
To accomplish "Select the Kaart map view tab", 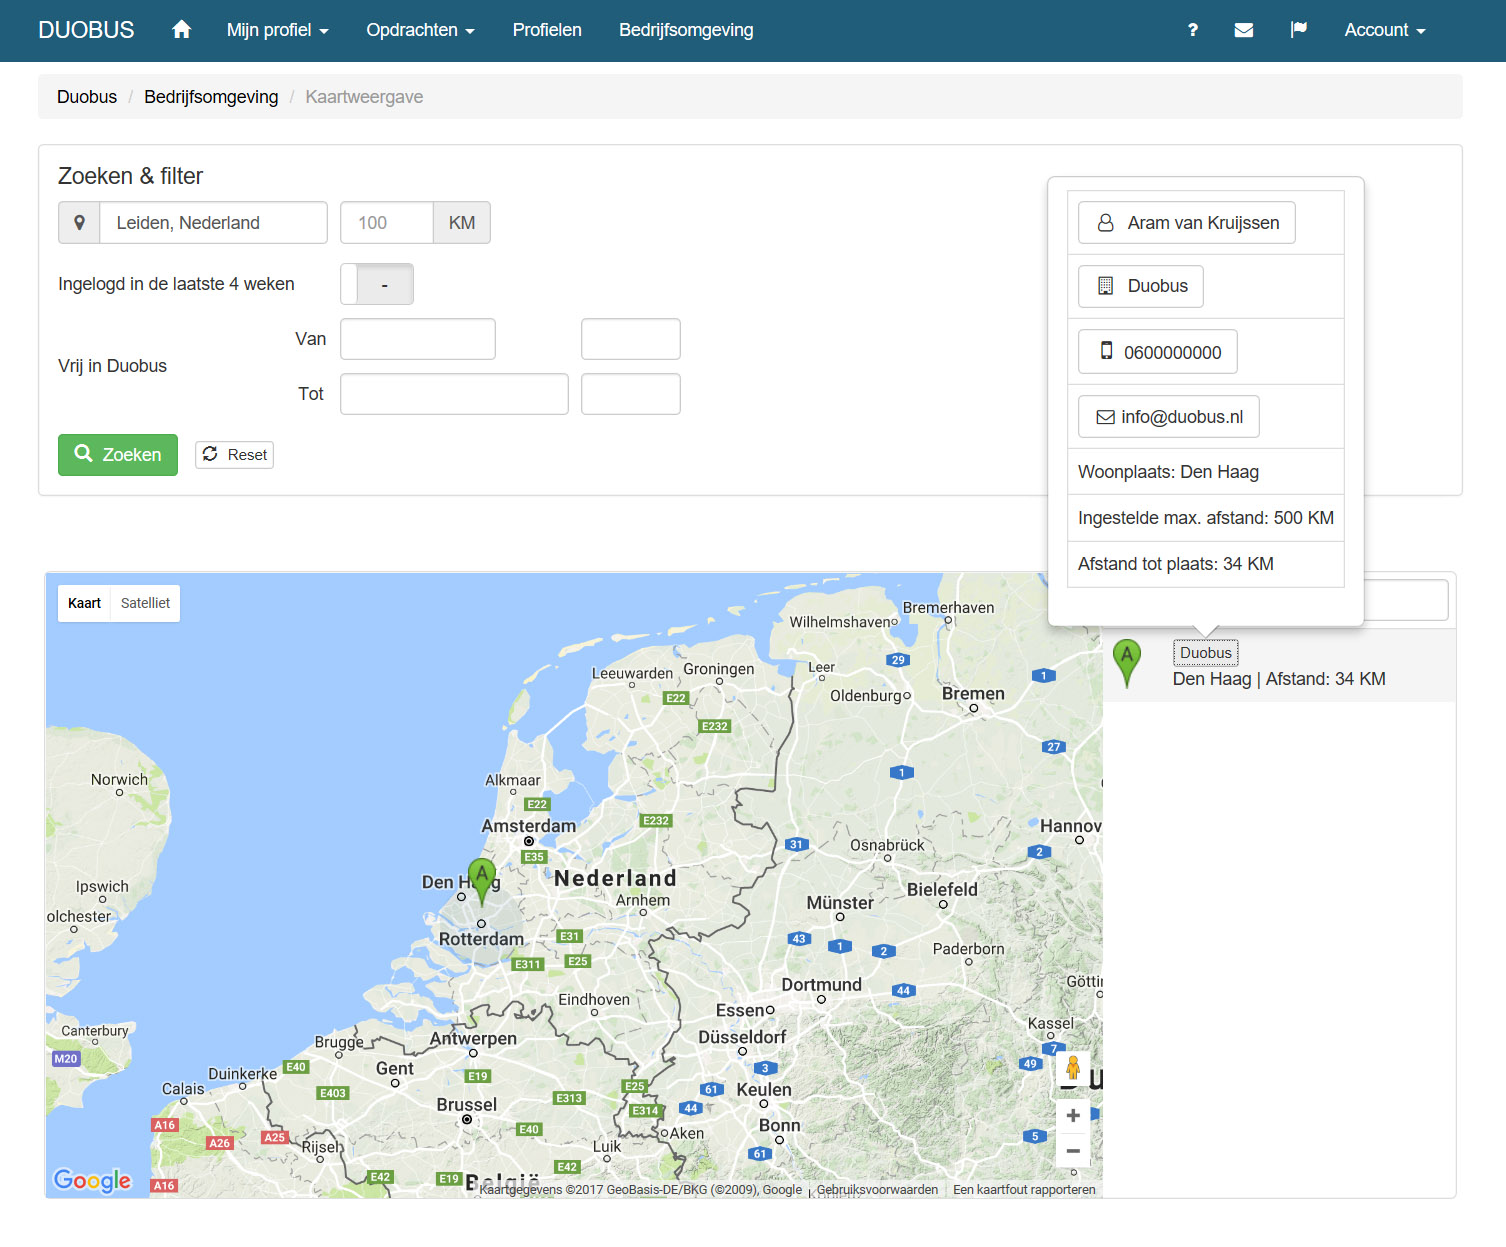I will [x=84, y=603].
